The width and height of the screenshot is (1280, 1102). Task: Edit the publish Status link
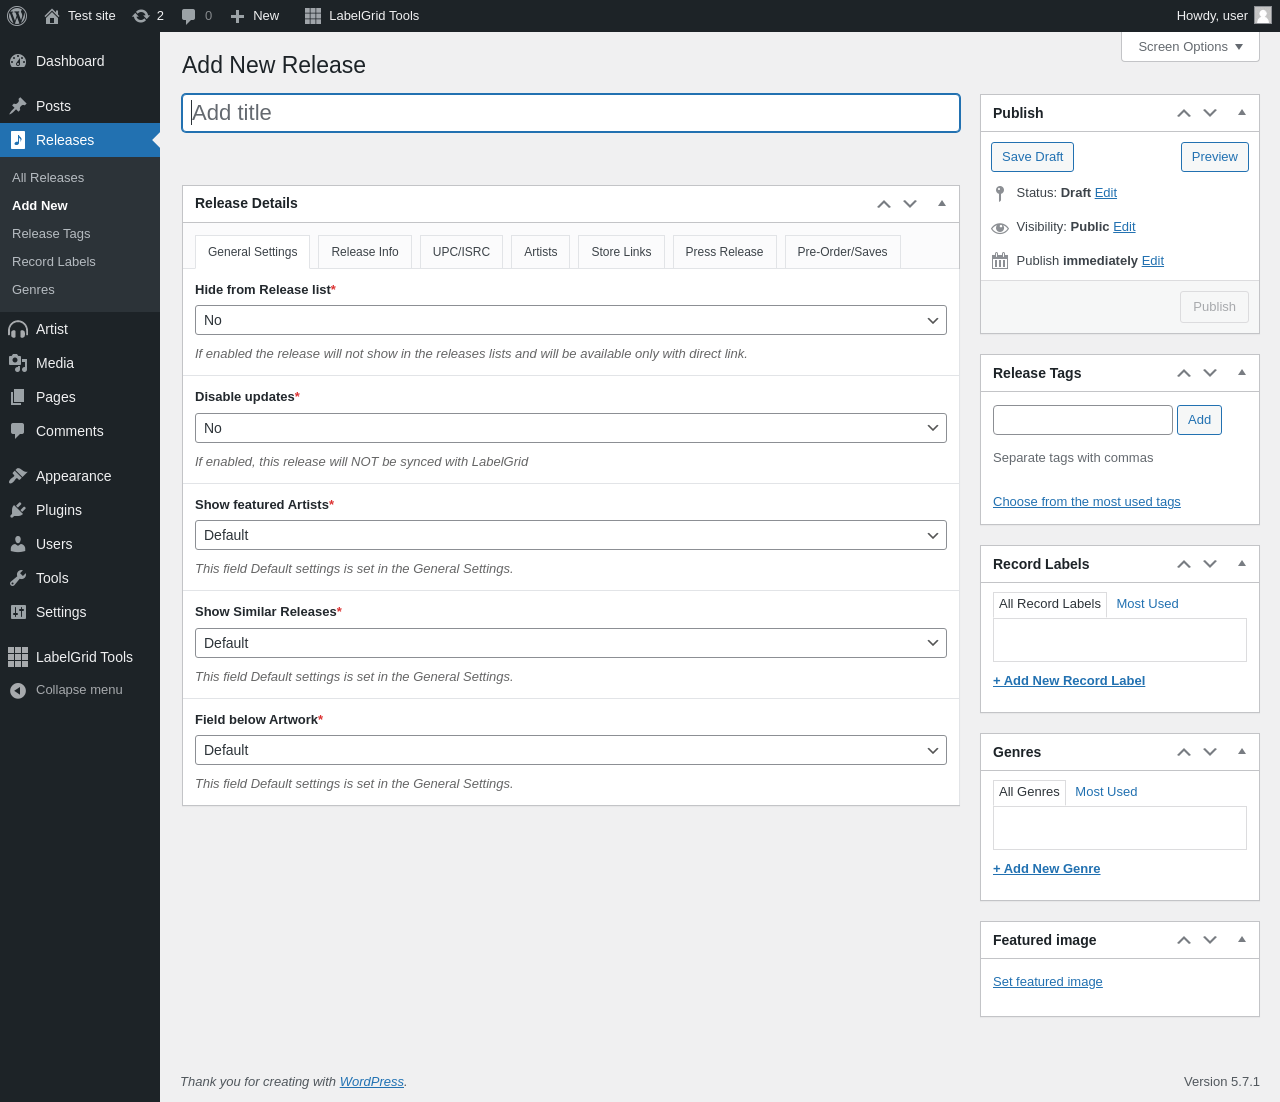coord(1106,193)
